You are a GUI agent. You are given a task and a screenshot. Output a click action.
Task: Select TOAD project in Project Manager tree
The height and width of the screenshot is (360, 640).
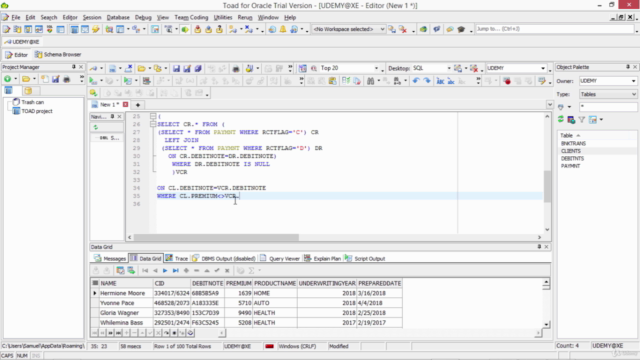37,111
